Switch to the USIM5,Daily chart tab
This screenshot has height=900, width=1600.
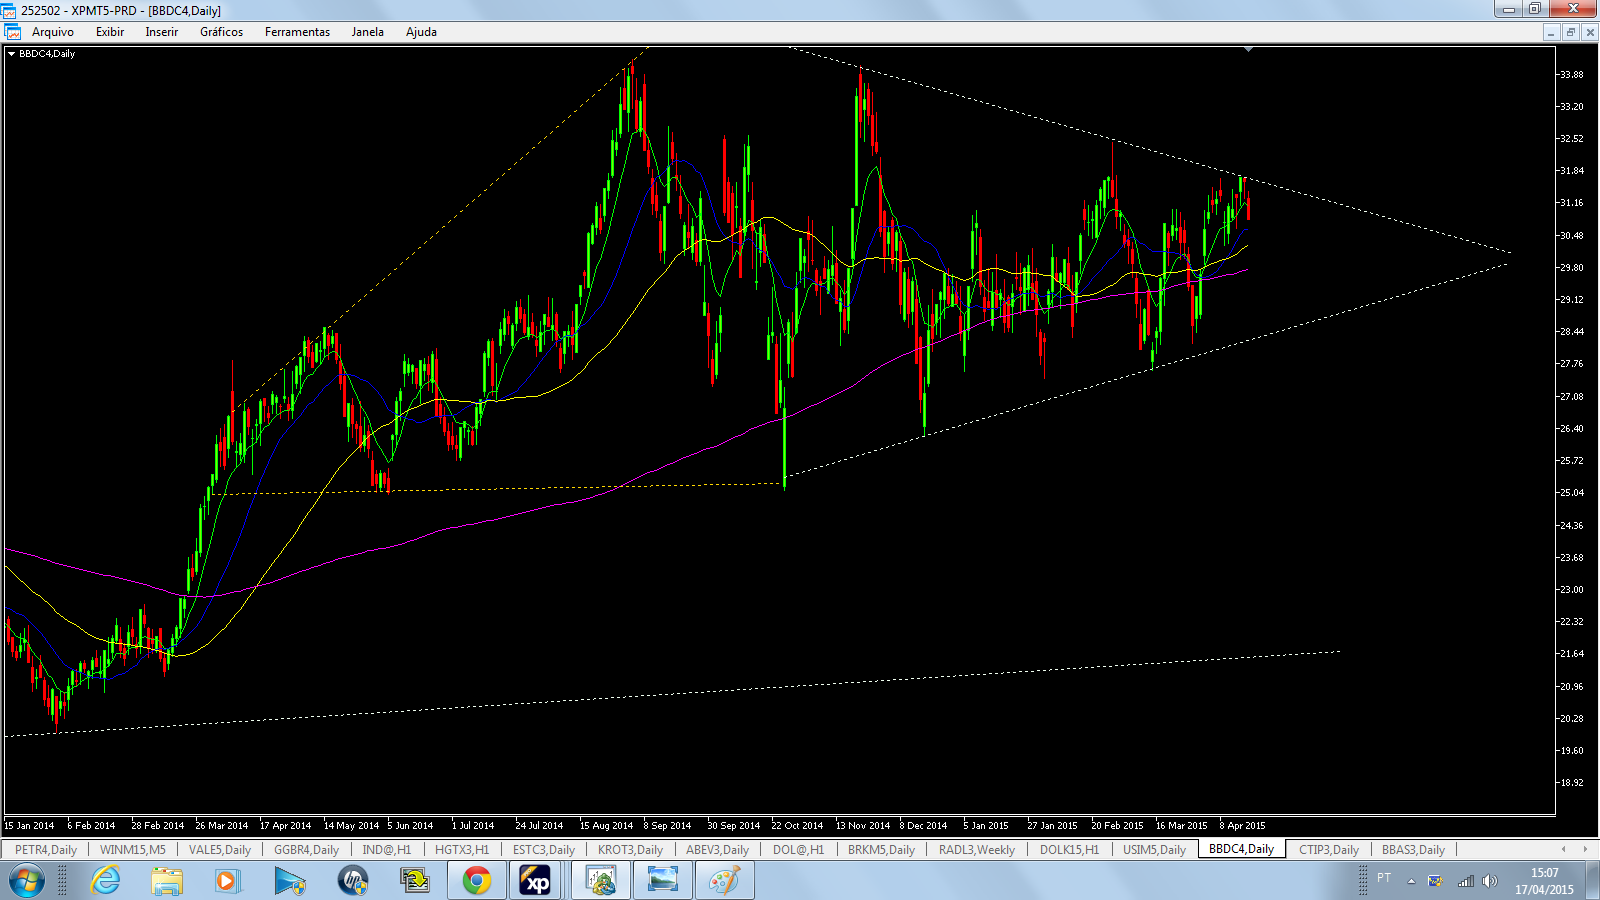click(1154, 850)
